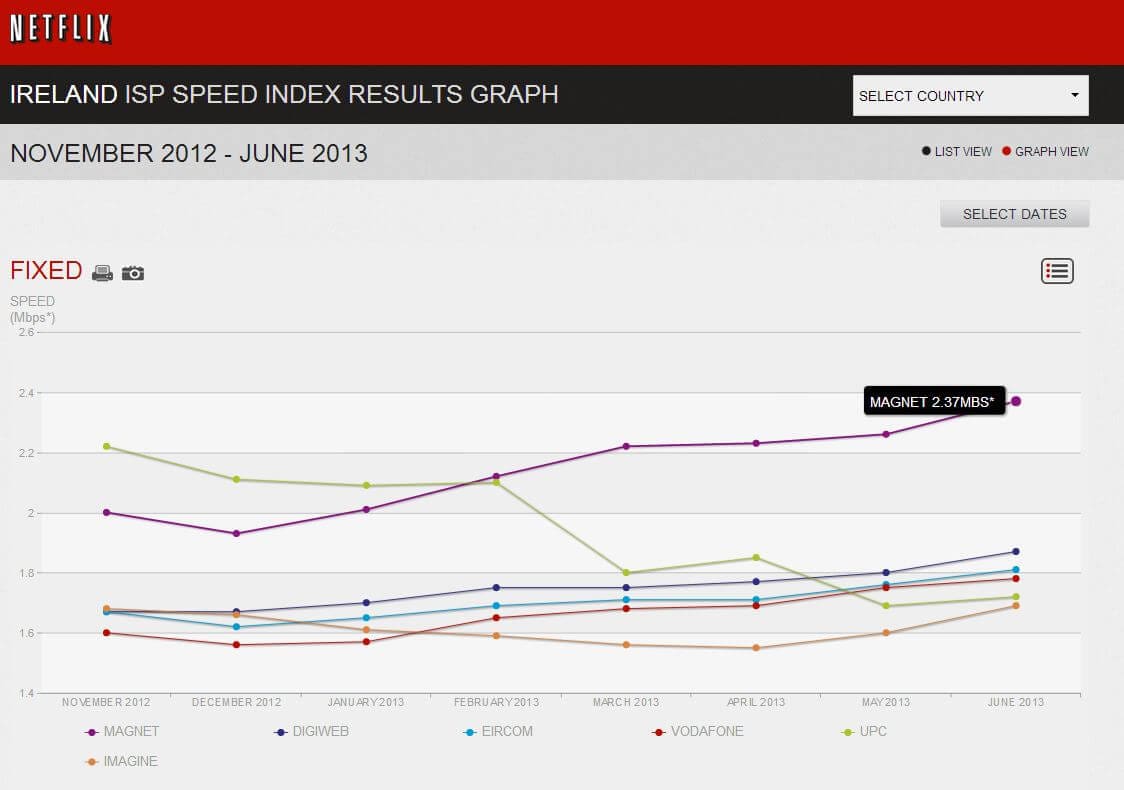This screenshot has height=790, width=1124.
Task: Click Vodafone's December 2012 data point
Action: coord(237,644)
